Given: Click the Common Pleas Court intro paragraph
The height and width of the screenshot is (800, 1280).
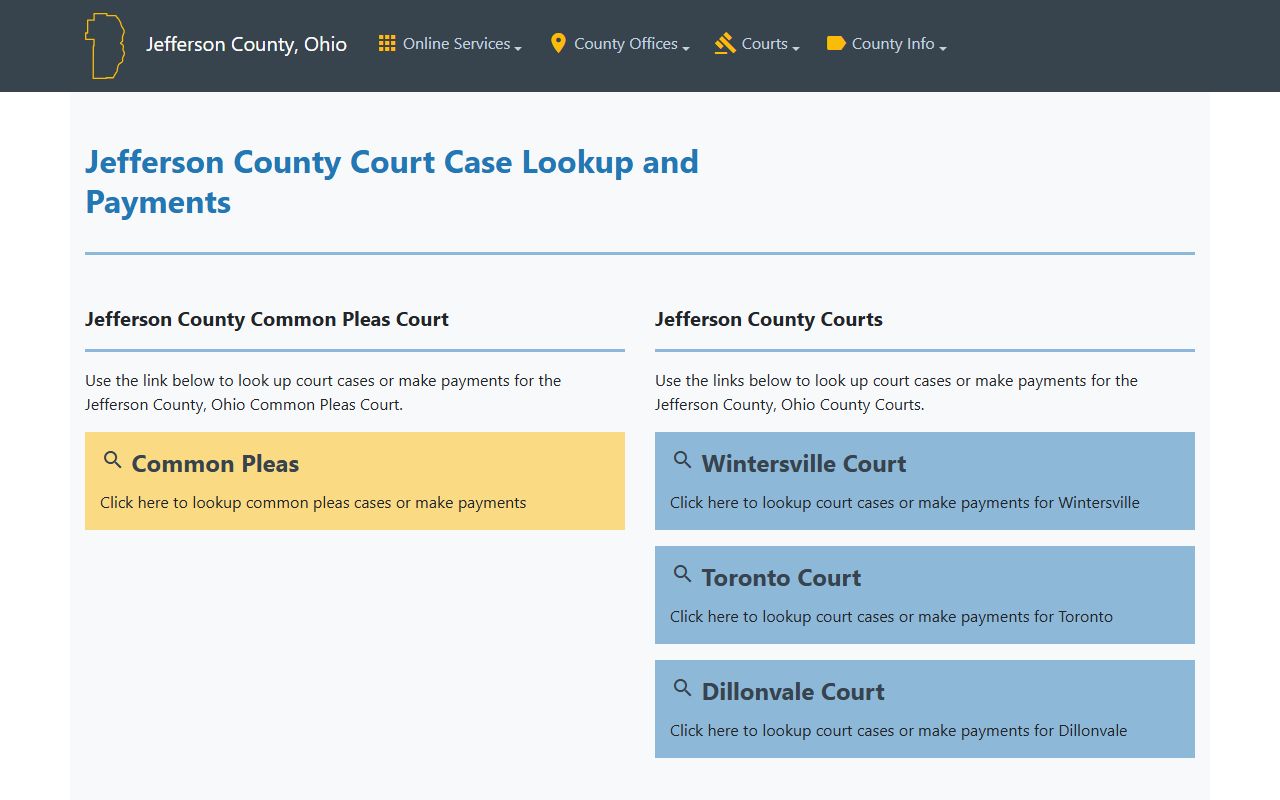Looking at the screenshot, I should 323,393.
